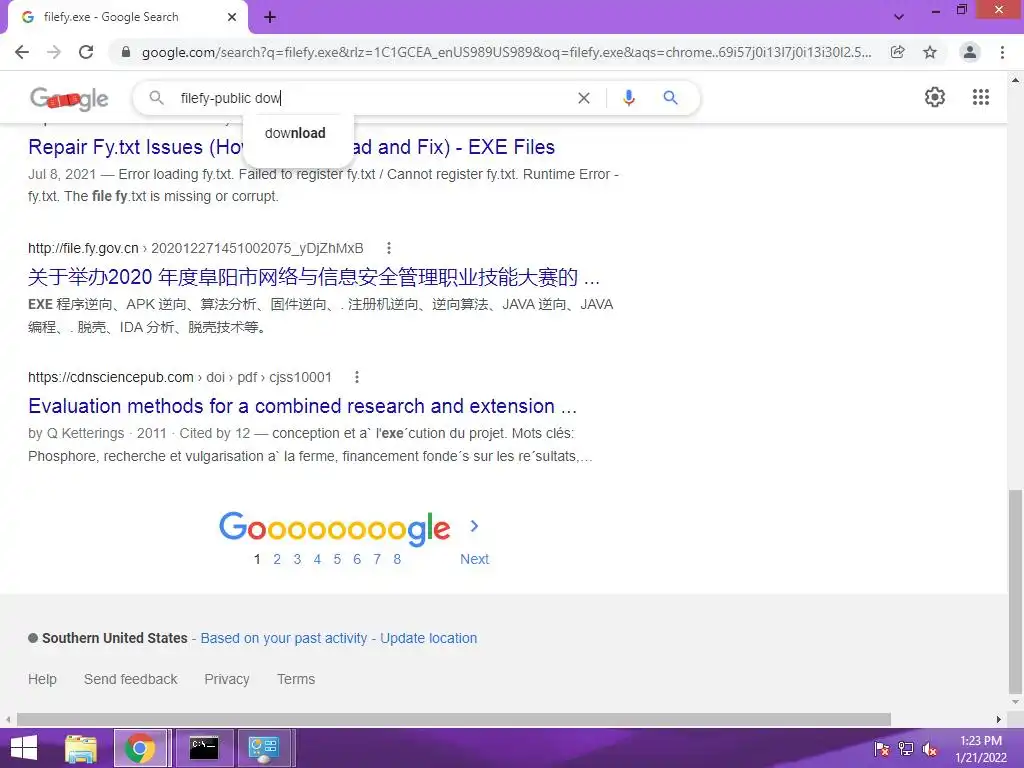Clear the search box with X
This screenshot has height=768, width=1024.
pos(584,98)
